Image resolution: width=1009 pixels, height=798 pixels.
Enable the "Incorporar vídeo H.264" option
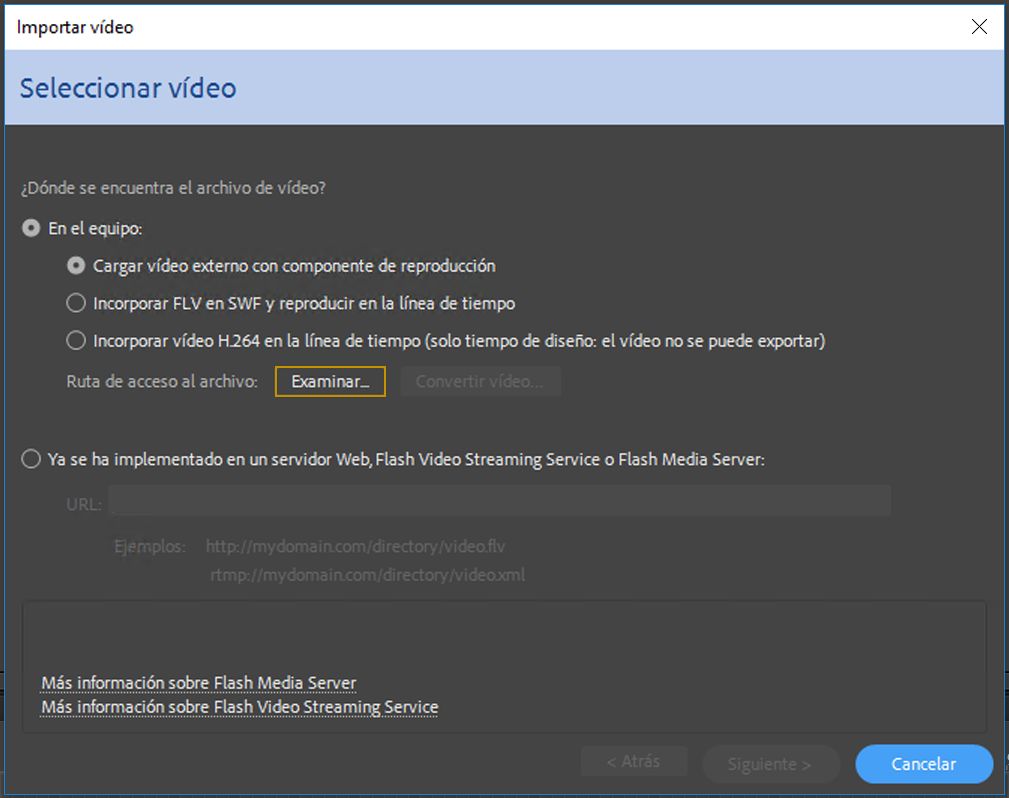tap(75, 340)
